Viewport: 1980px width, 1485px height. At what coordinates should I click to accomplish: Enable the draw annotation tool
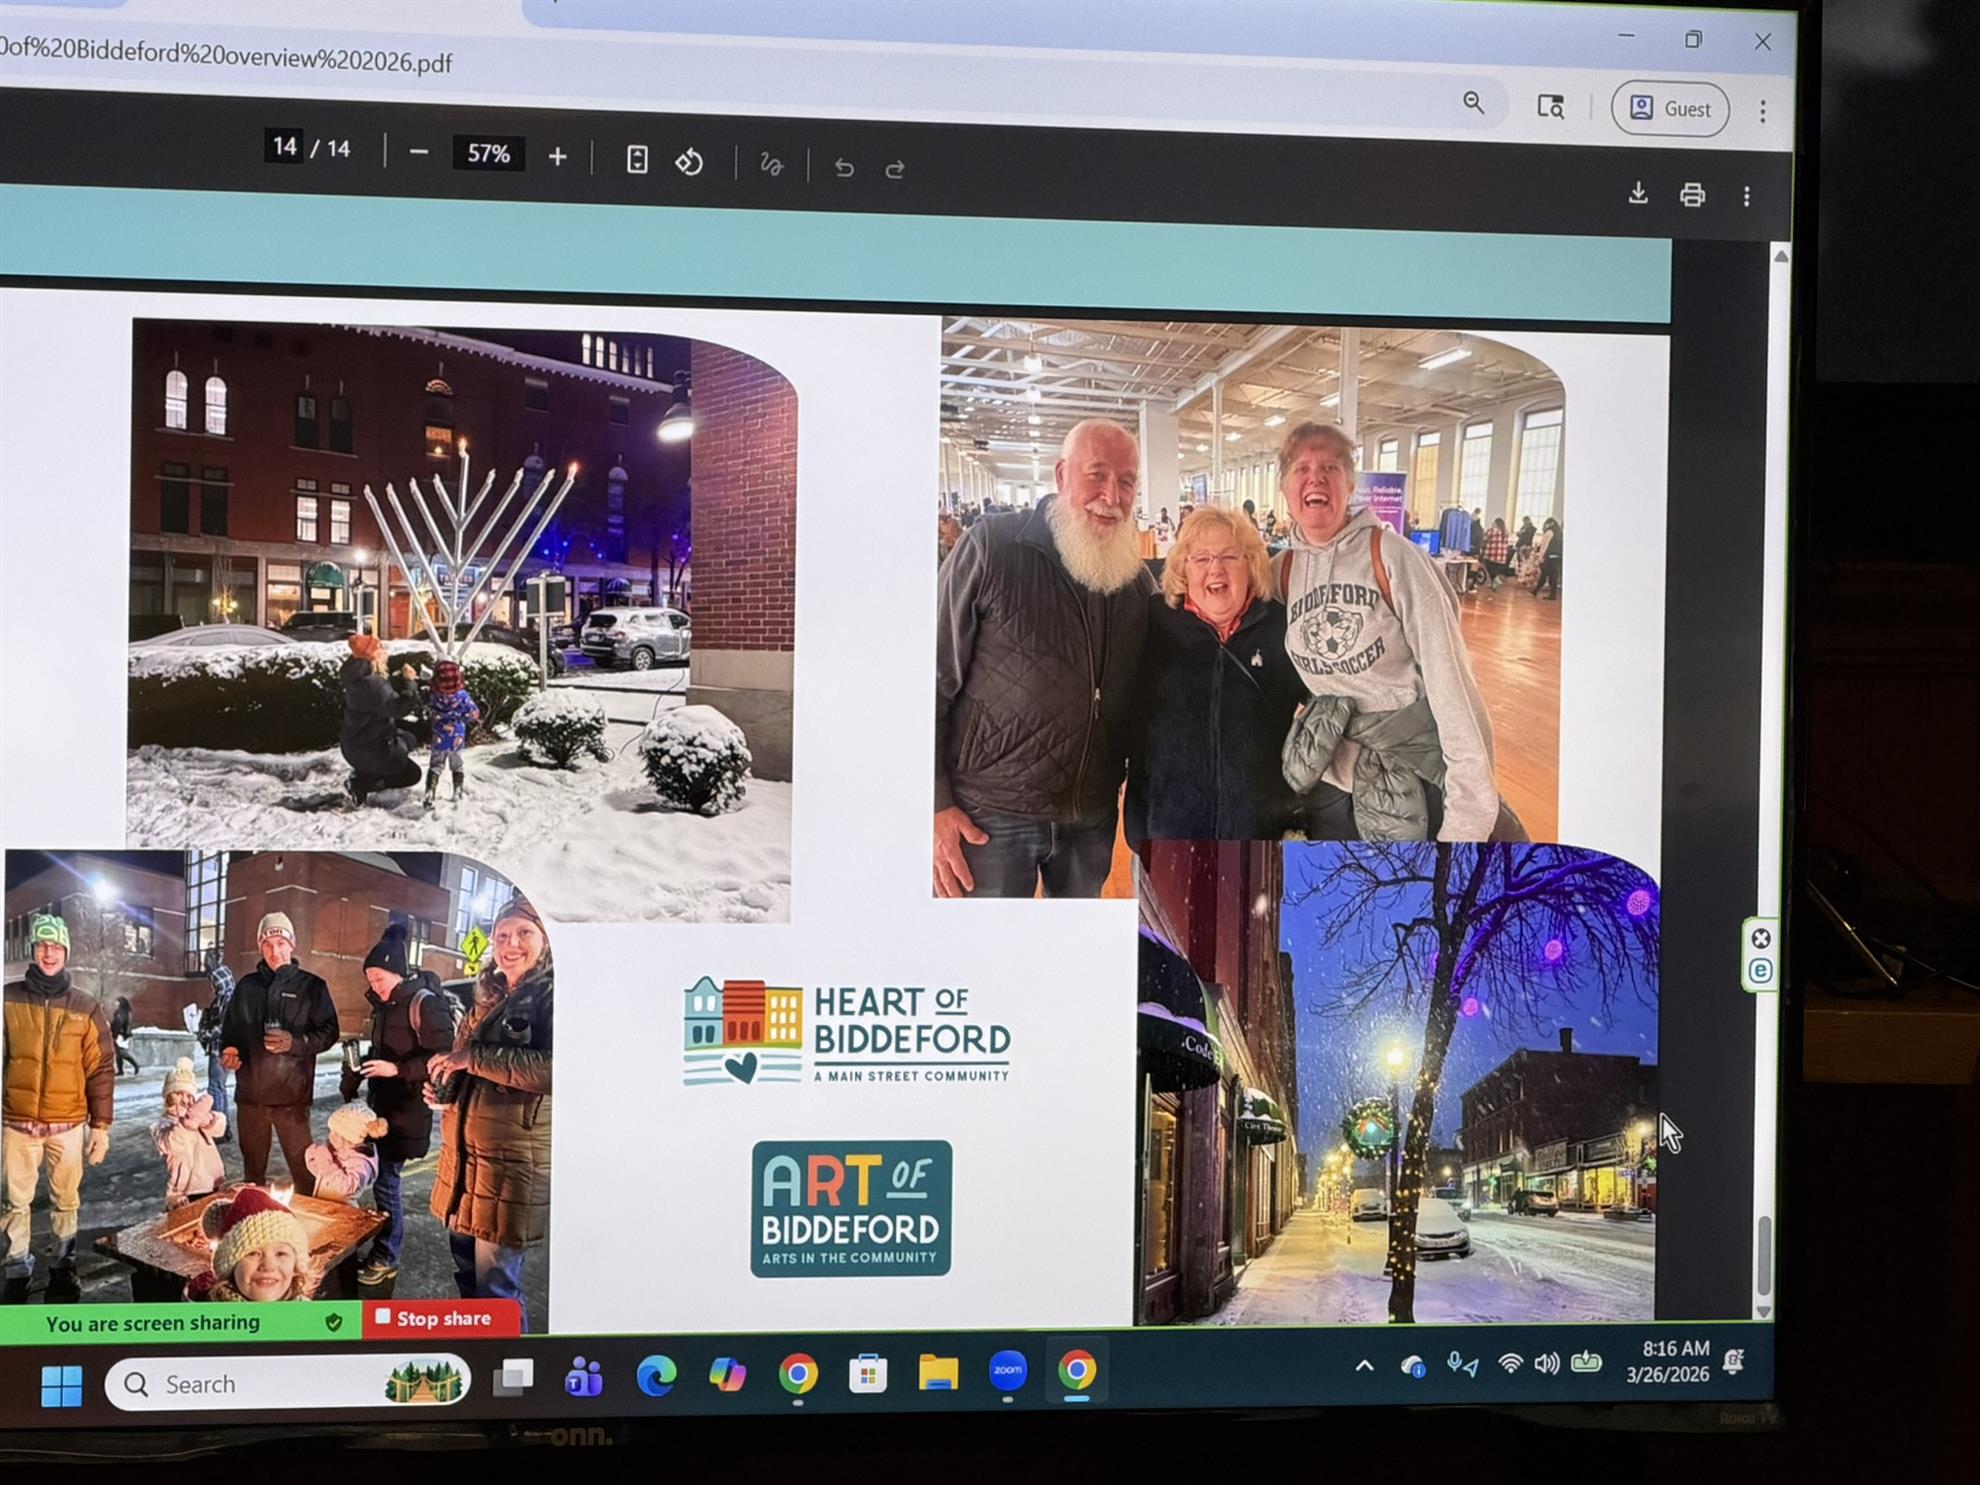click(771, 165)
